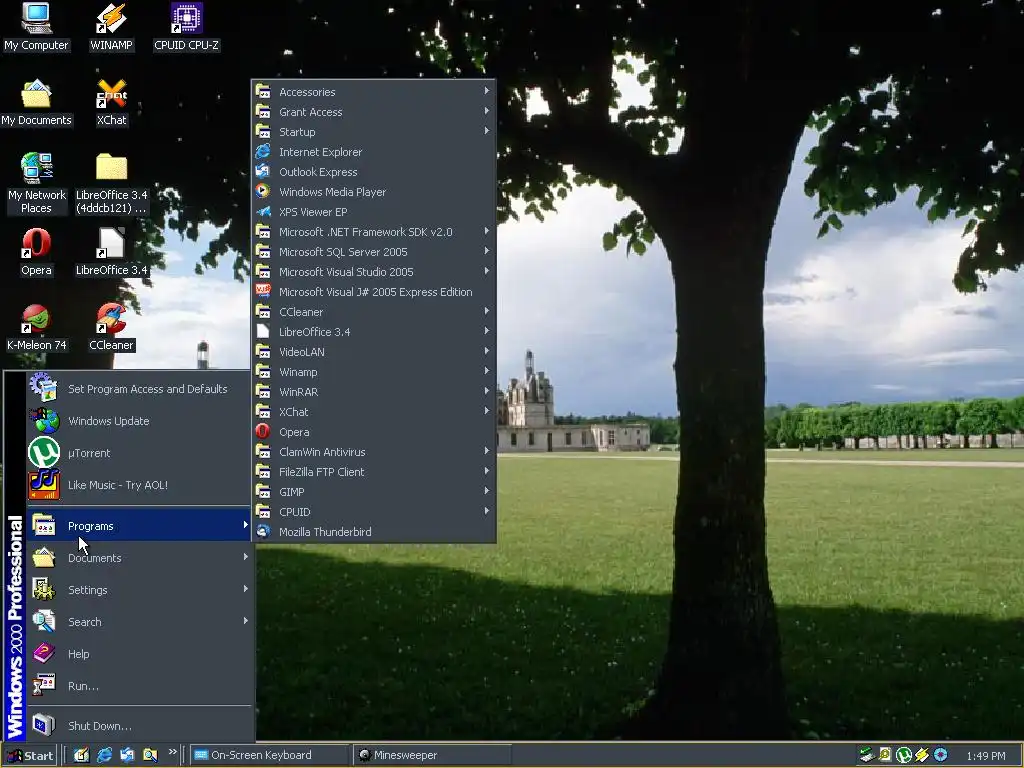
Task: Open My Documents desktop folder
Action: tap(36, 103)
